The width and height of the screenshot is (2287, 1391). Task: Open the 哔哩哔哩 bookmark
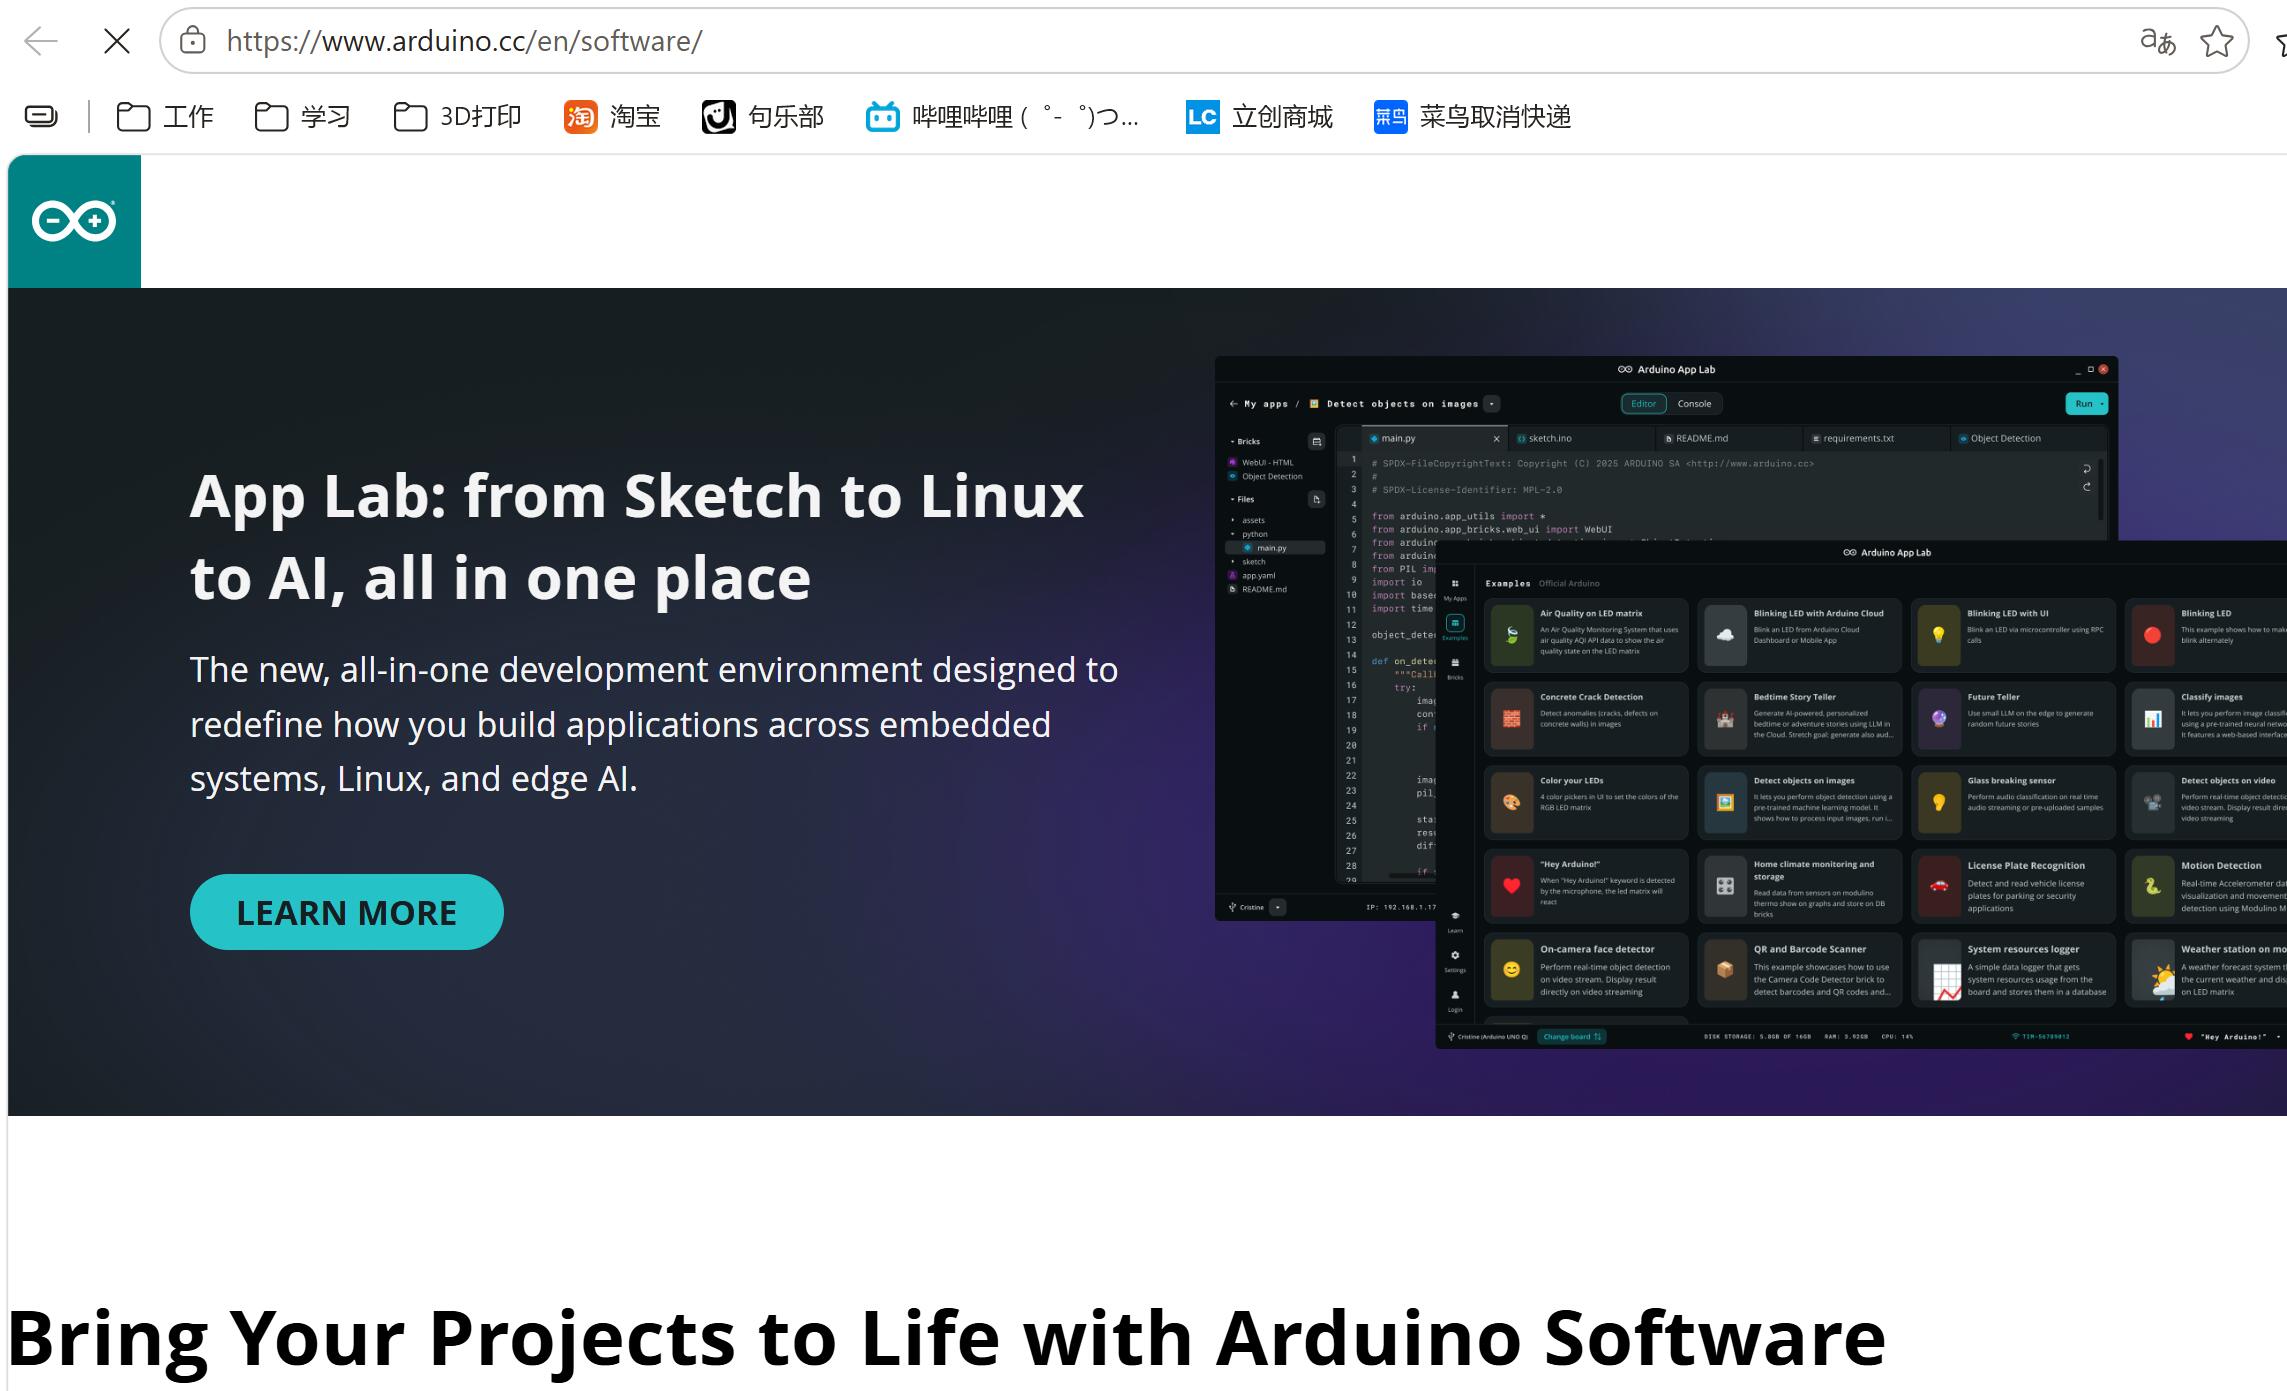1002,117
